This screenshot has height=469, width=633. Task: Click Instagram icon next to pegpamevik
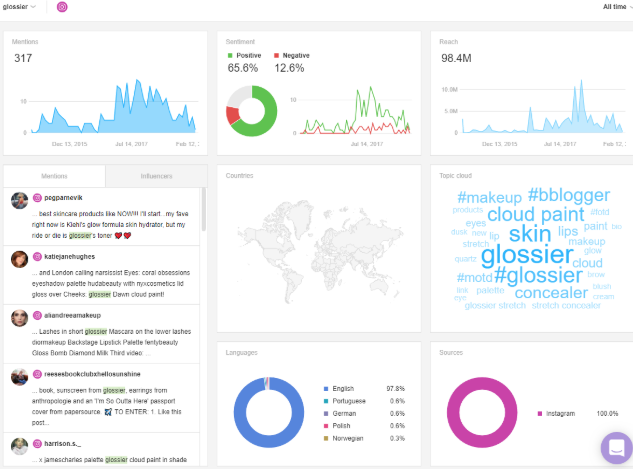pos(37,198)
